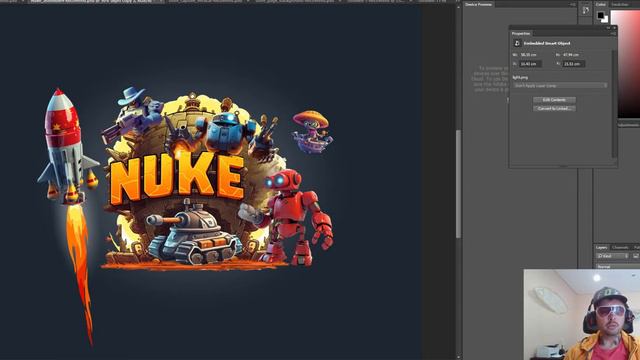Click the active document tab
Screen dimensions: 640x360
click(x=96, y=1)
